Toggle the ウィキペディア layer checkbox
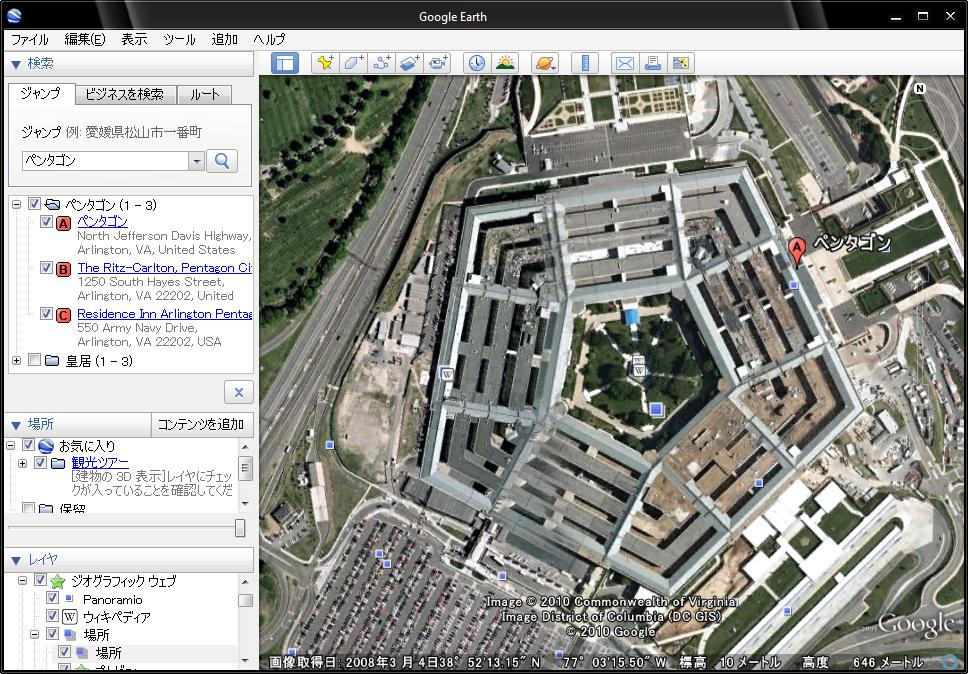 52,615
